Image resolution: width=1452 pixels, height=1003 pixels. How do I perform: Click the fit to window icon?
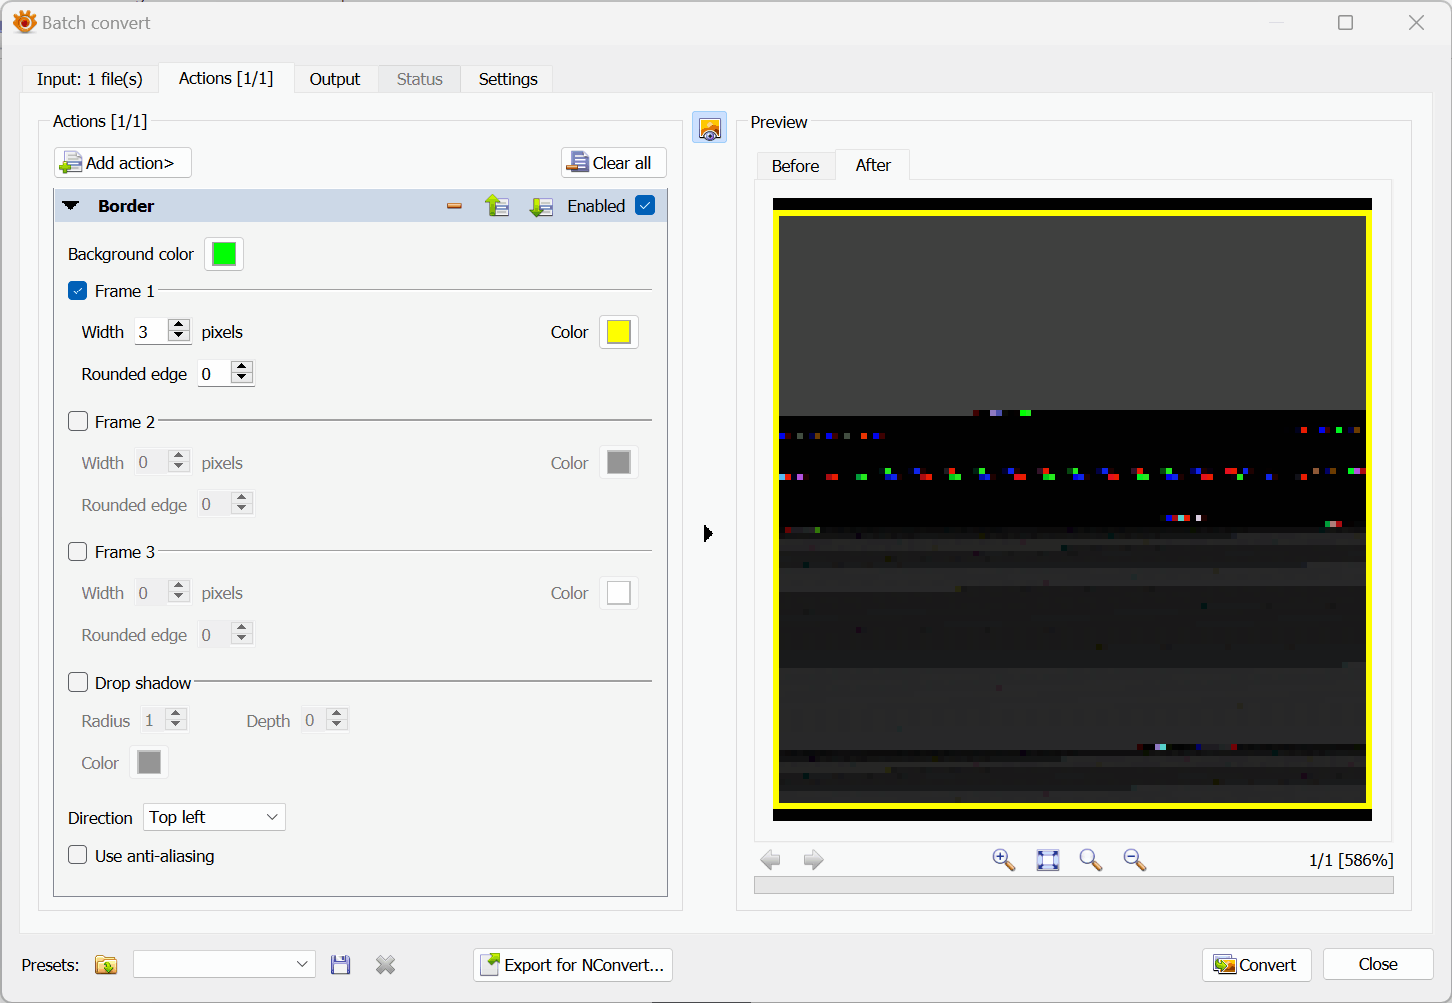click(x=1047, y=860)
